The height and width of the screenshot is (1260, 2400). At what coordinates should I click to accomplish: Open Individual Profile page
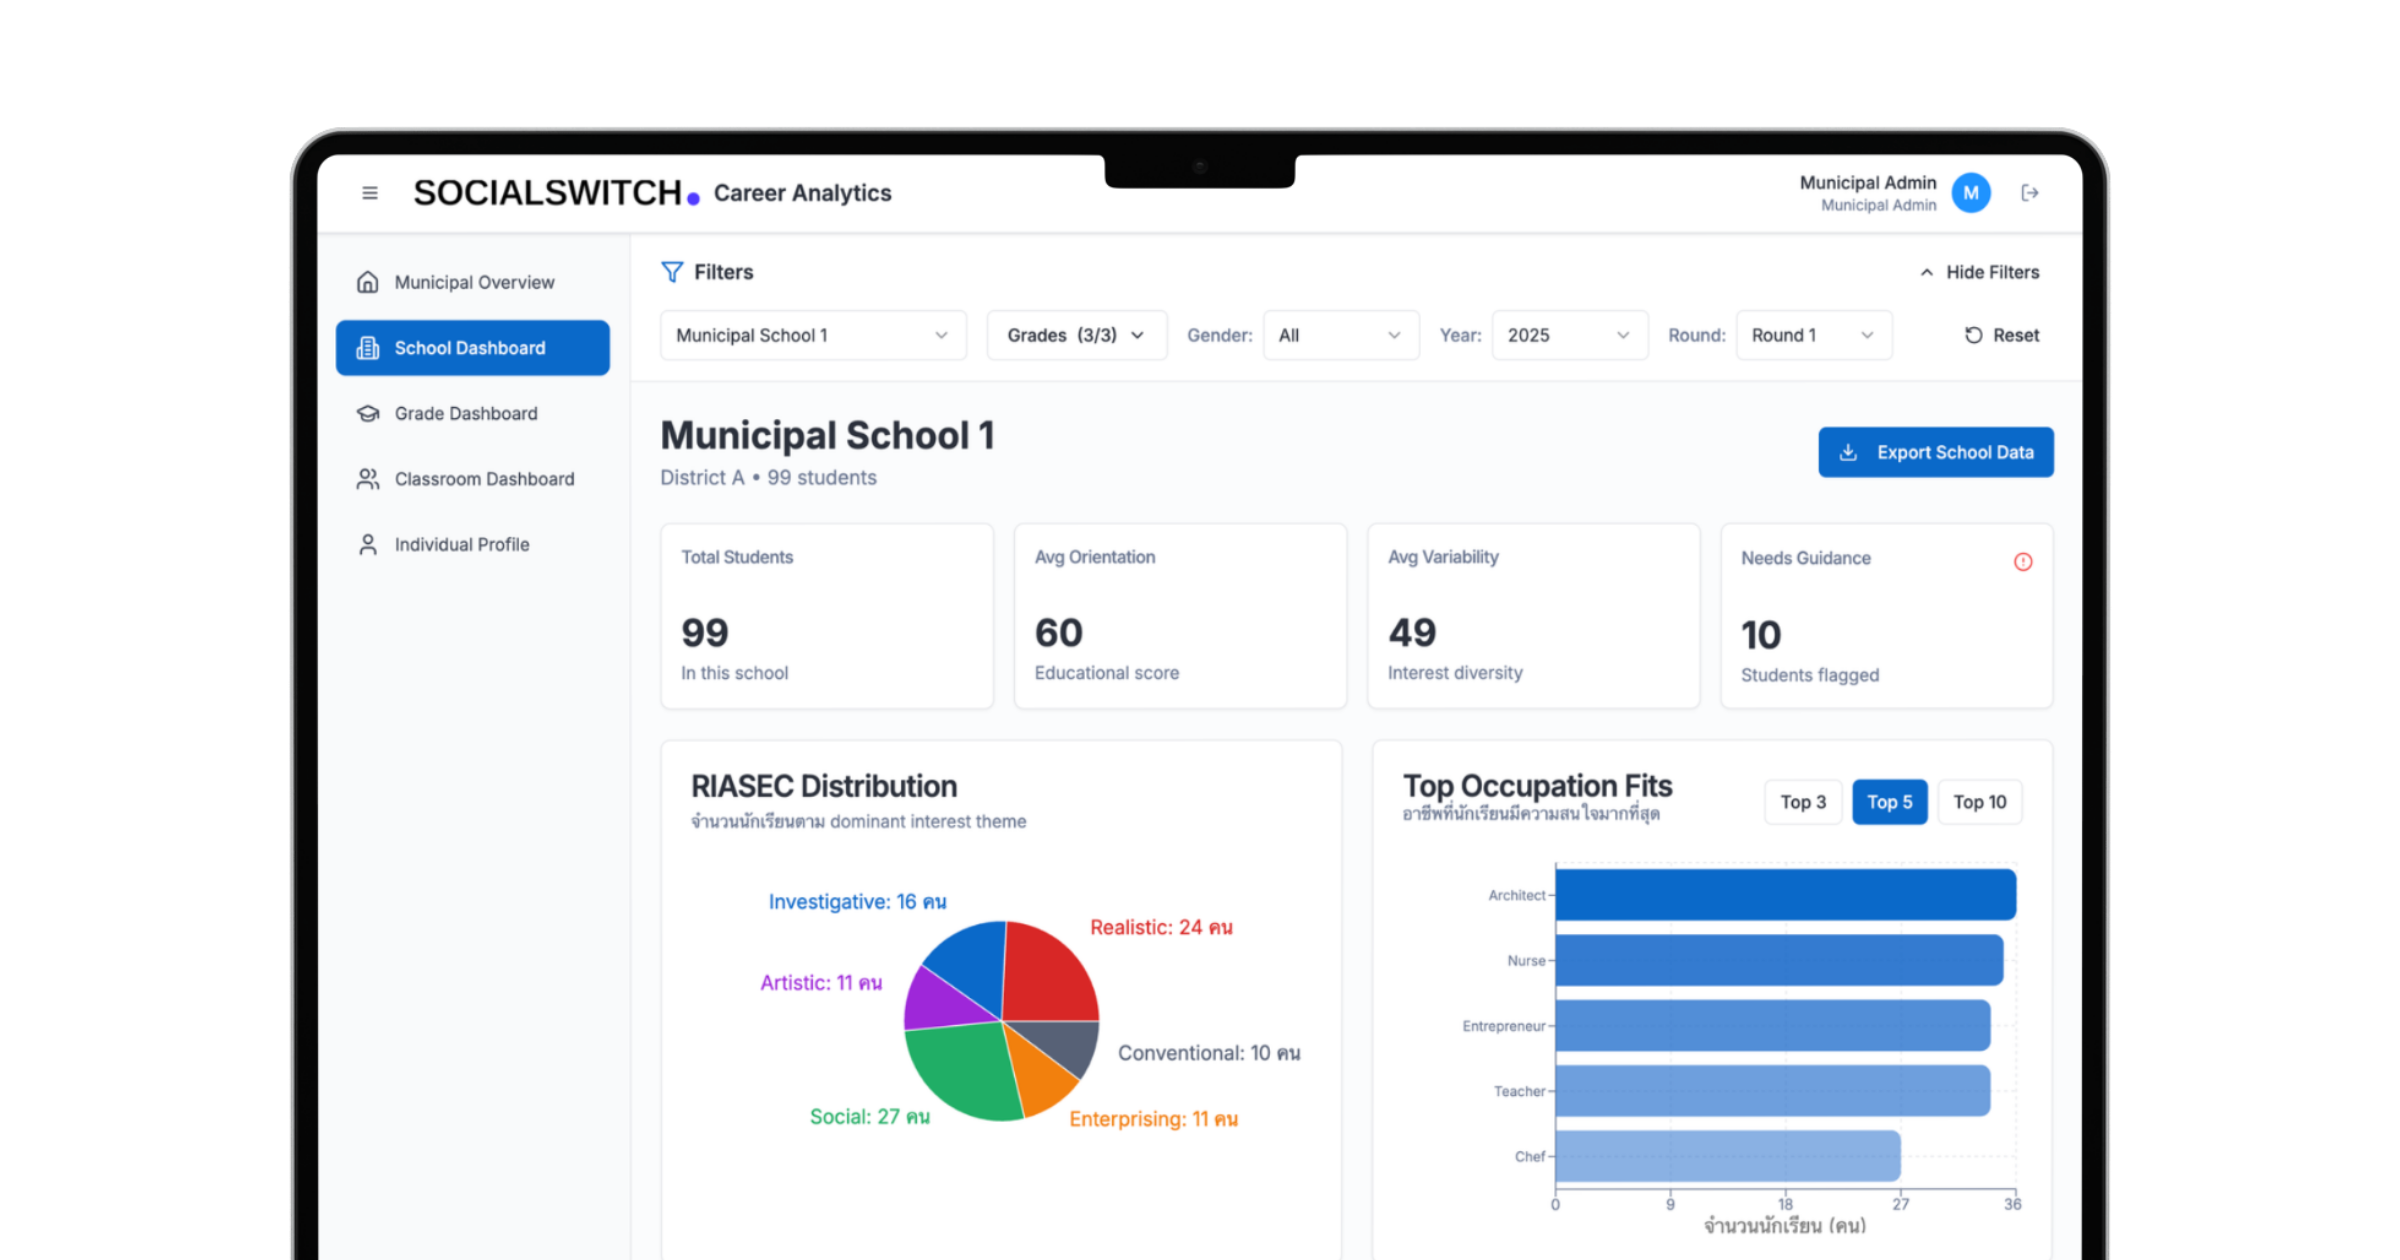pos(461,544)
